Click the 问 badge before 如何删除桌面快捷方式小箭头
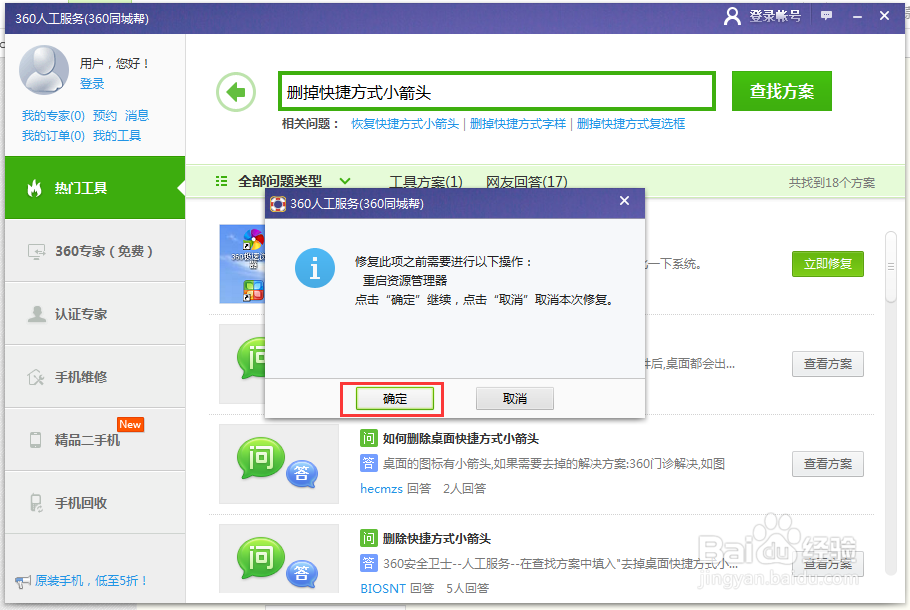Screen dimensions: 910x610 coord(369,438)
